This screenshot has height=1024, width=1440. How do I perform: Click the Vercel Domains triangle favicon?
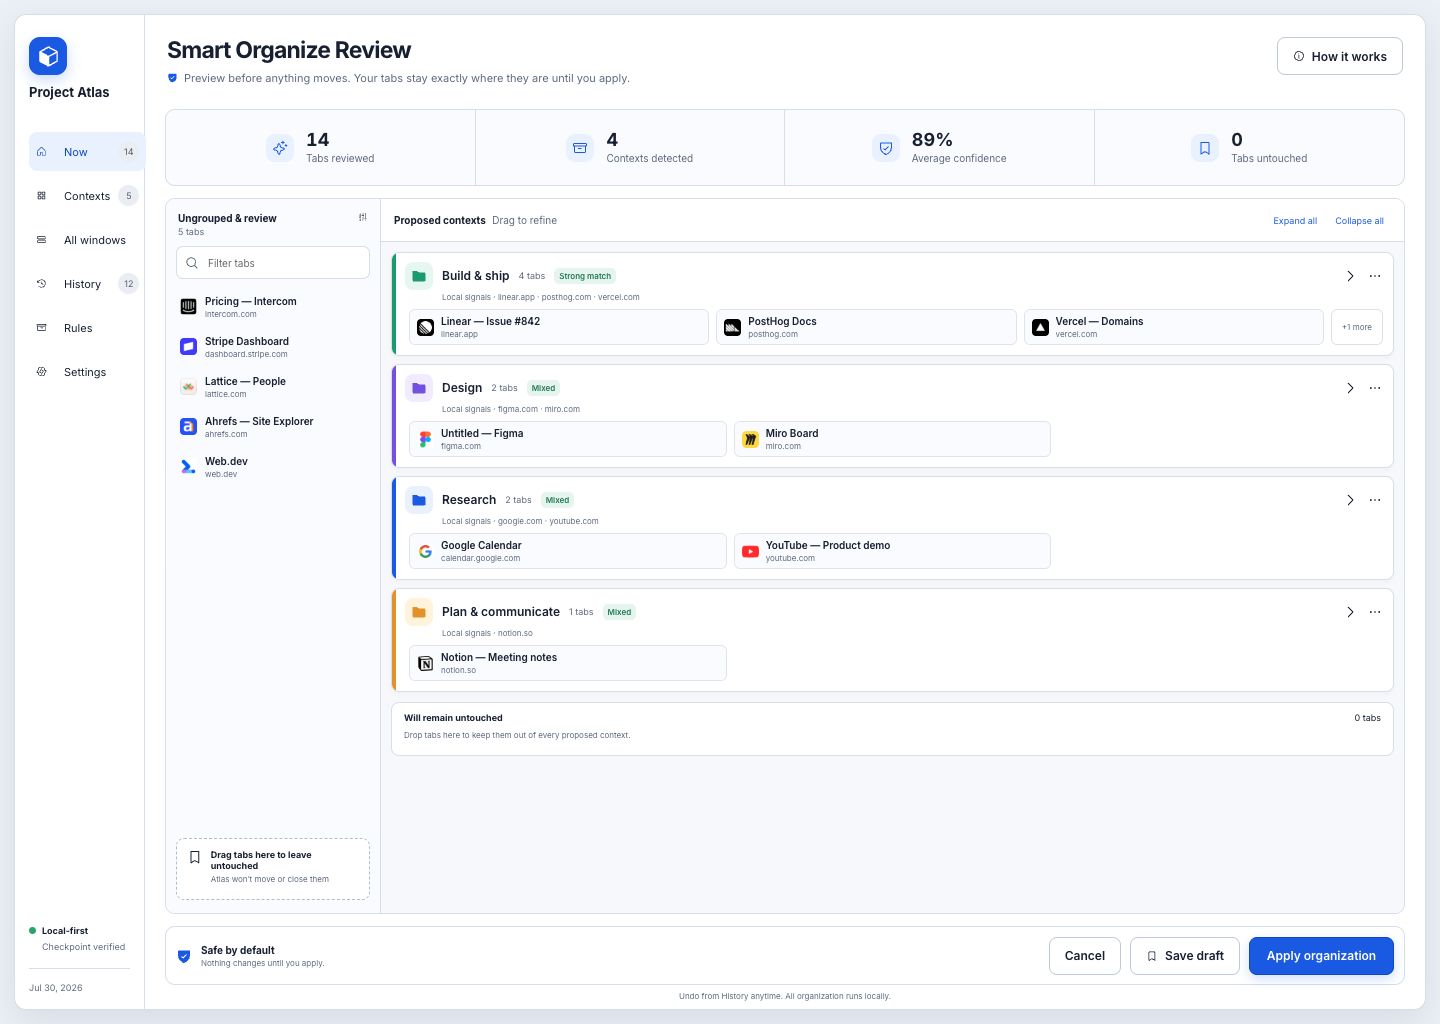click(x=1040, y=327)
